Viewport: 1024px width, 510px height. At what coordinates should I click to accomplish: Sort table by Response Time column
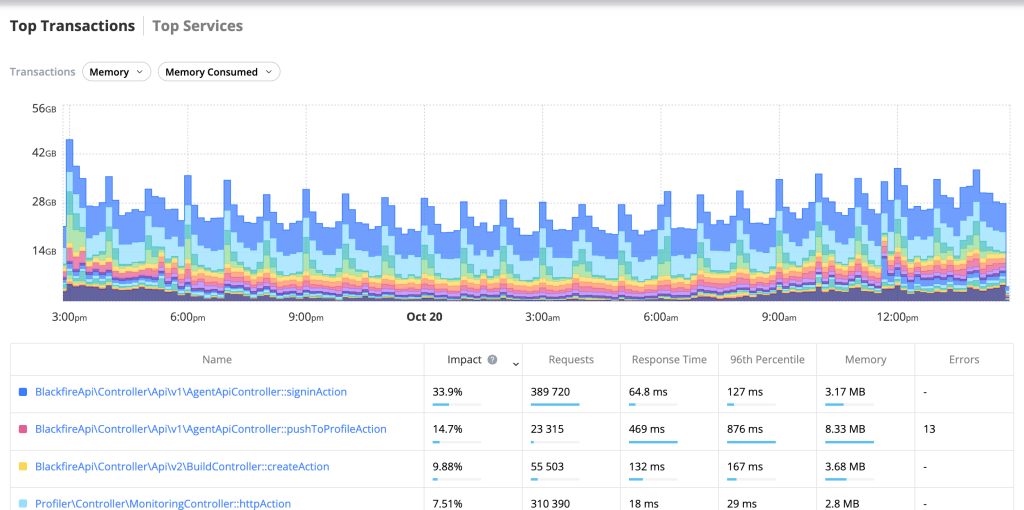667,360
